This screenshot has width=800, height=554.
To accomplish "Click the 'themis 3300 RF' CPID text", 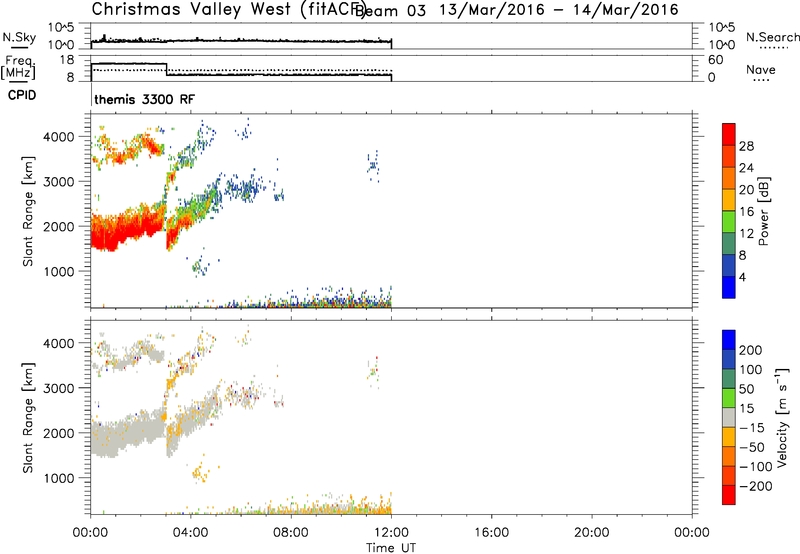I will (144, 99).
